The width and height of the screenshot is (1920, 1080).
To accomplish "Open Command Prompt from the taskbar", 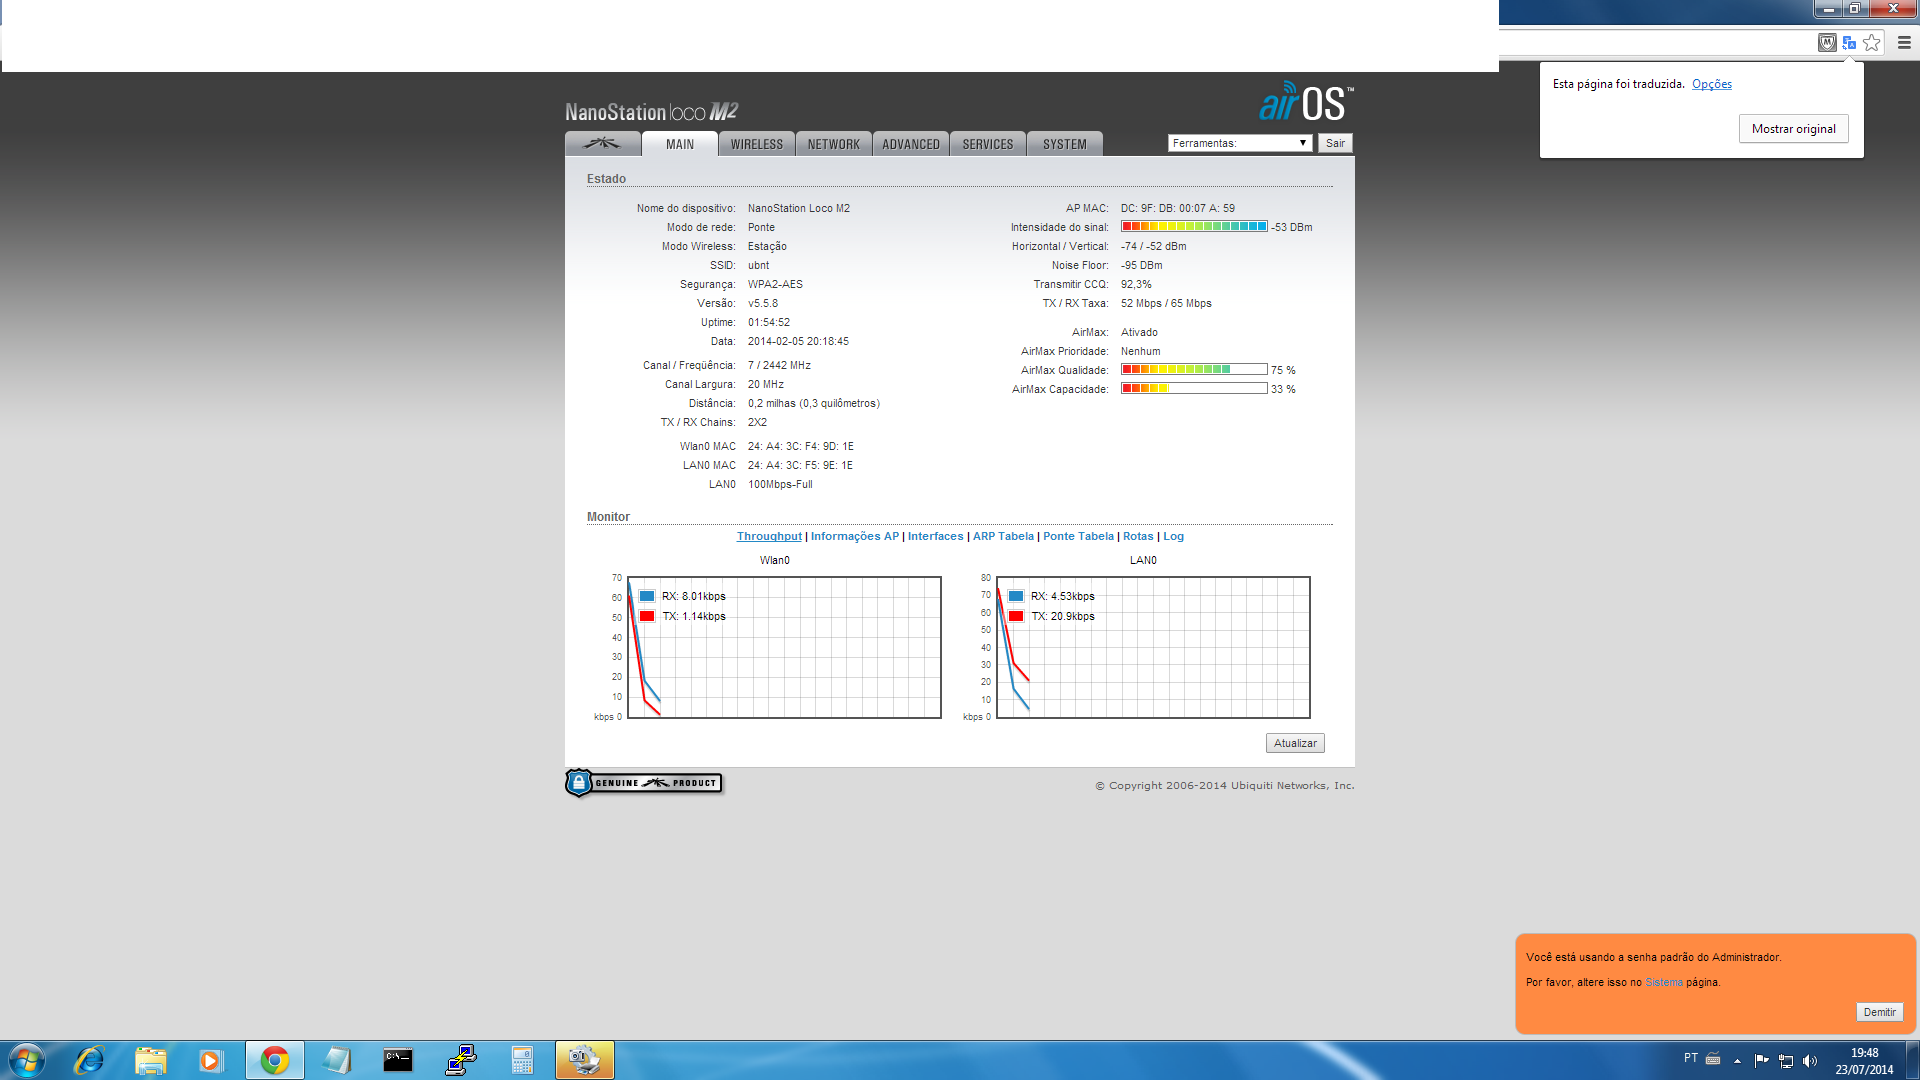I will point(398,1060).
